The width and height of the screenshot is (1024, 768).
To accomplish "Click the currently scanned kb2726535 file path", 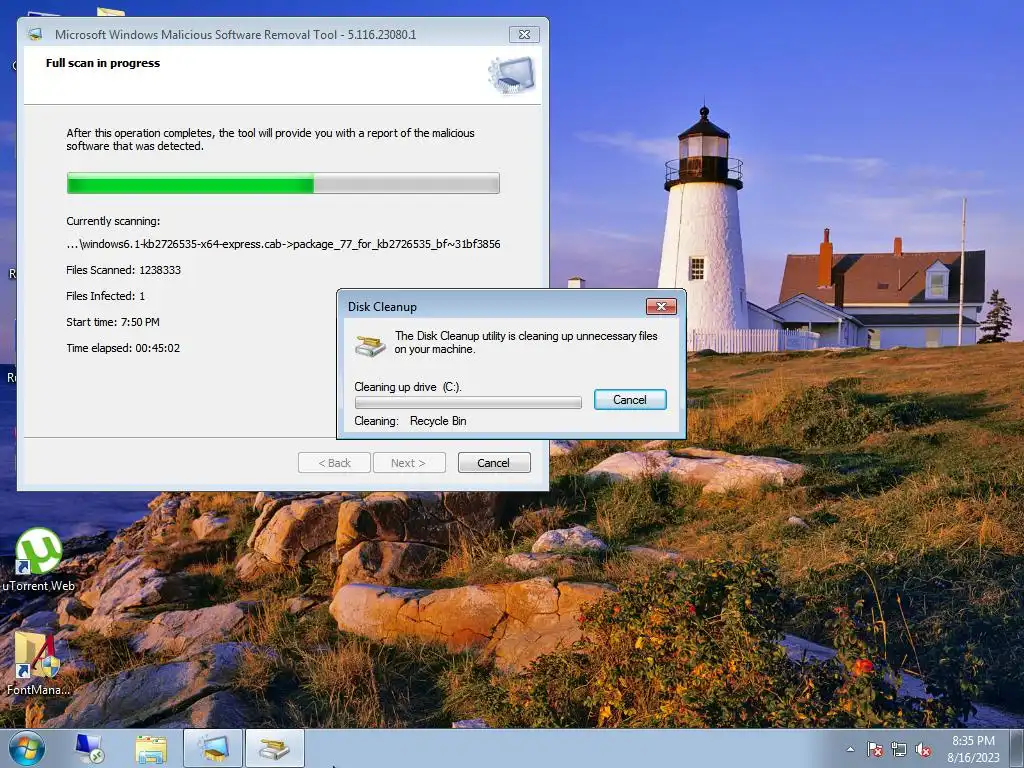I will coord(283,244).
